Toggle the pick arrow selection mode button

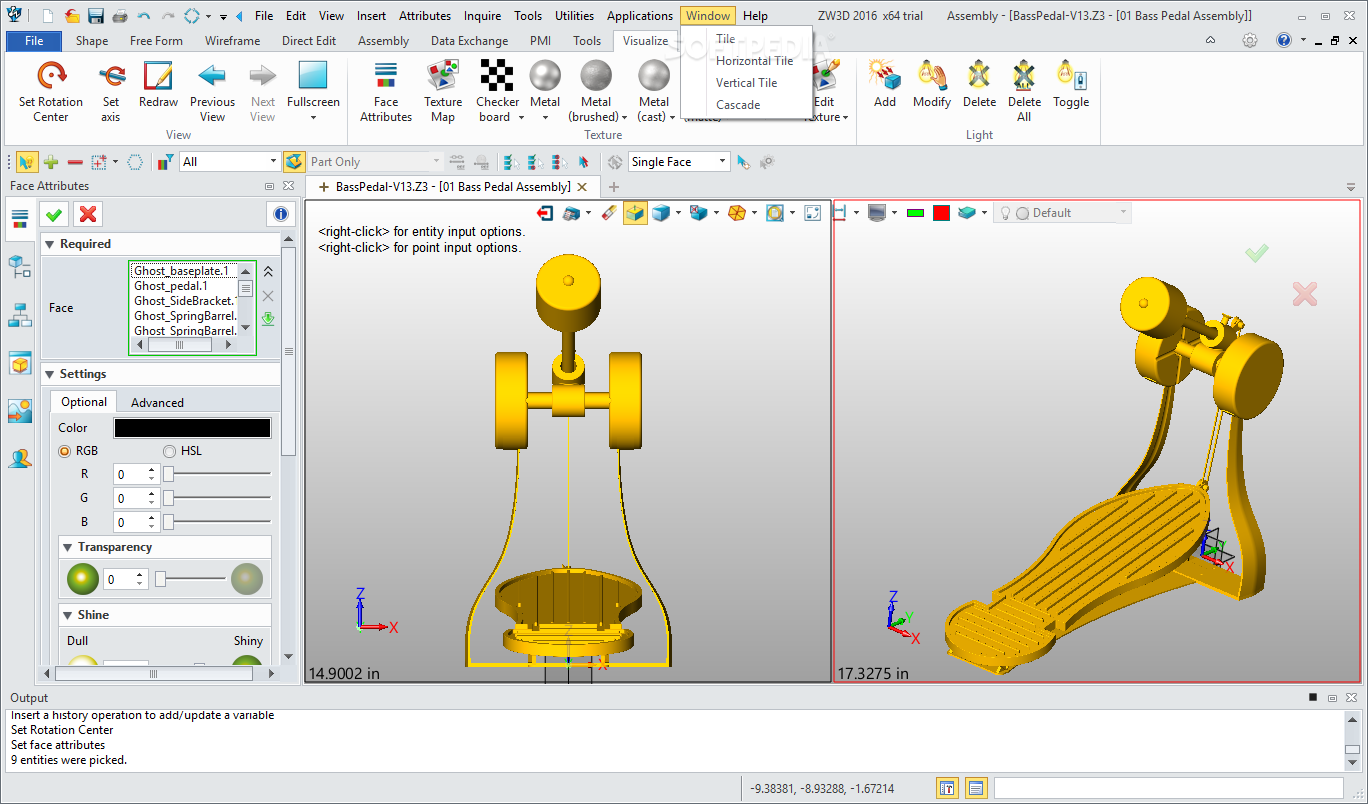26,162
